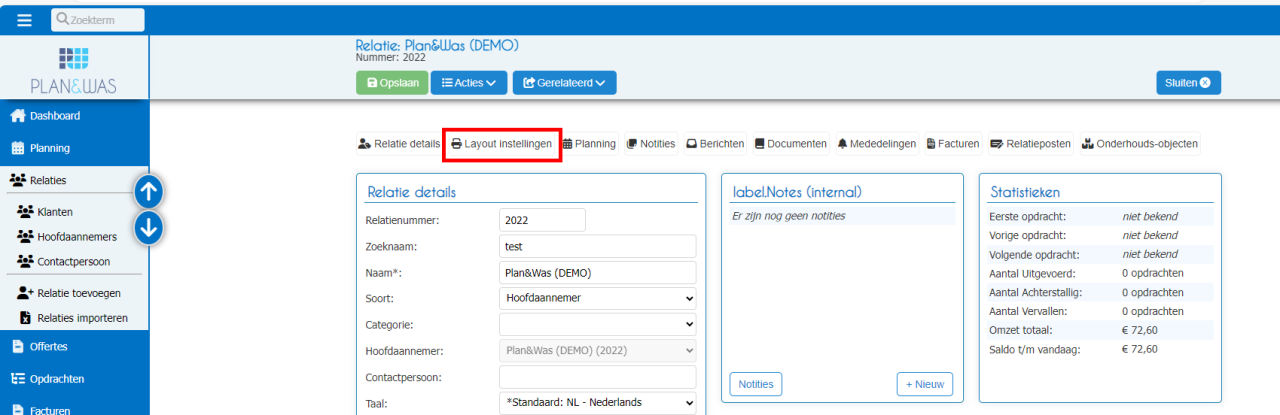Click the Zoeknaam field with test
This screenshot has width=1280, height=415.
click(x=597, y=246)
